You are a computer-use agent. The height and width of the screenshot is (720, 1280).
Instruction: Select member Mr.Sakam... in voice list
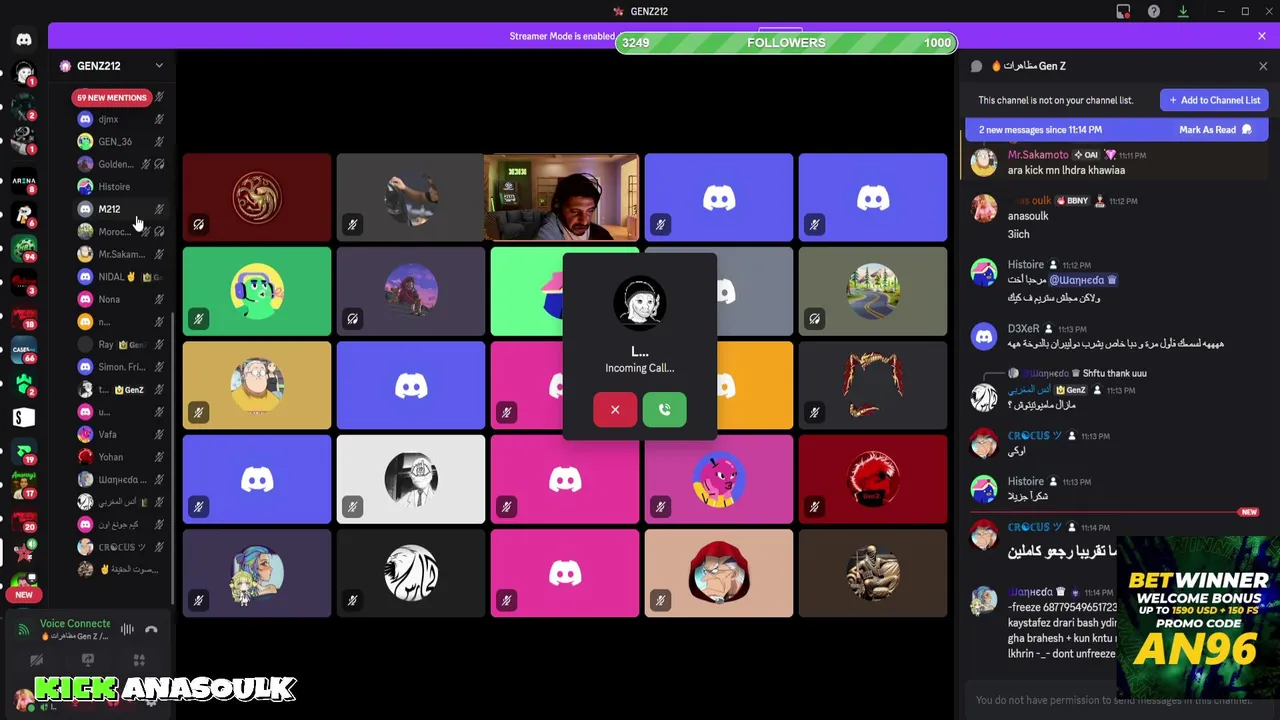click(x=121, y=254)
